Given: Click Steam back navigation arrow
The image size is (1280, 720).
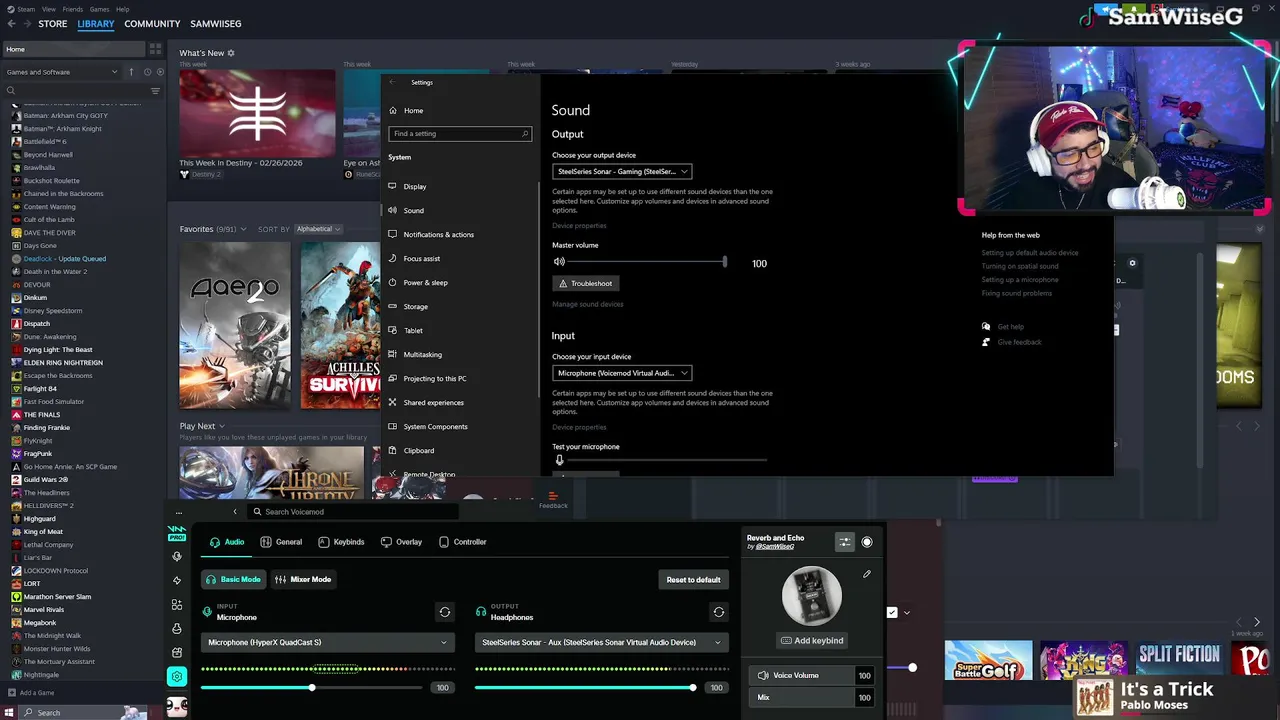Looking at the screenshot, I should [x=12, y=23].
